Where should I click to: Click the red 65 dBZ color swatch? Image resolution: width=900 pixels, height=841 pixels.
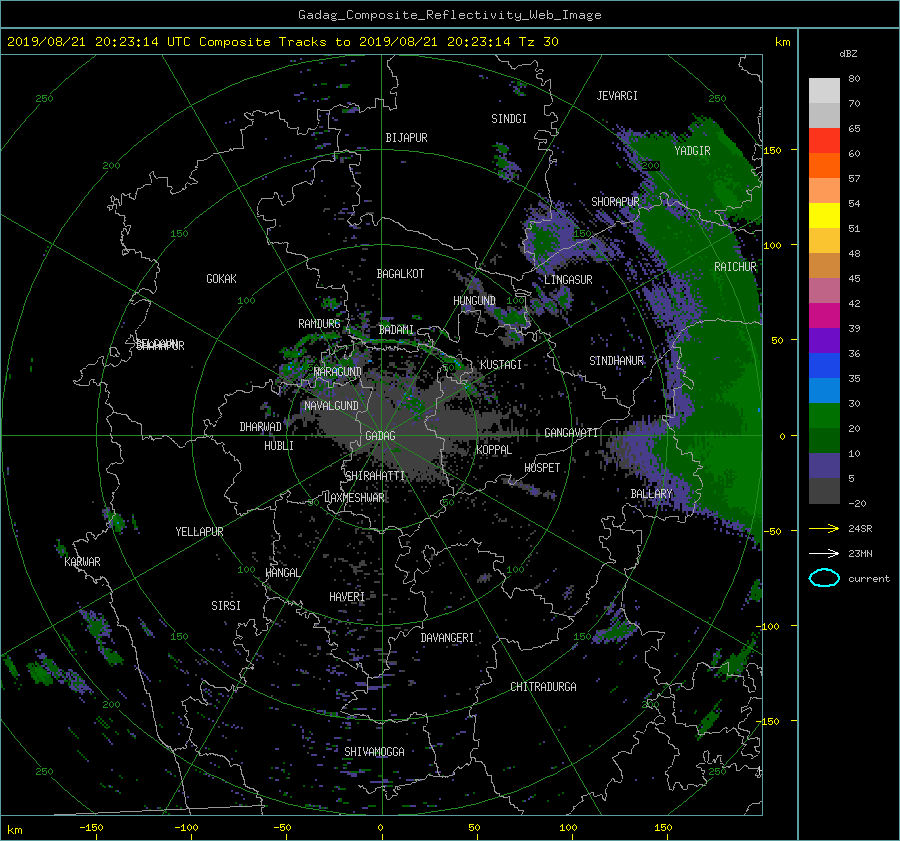[824, 141]
